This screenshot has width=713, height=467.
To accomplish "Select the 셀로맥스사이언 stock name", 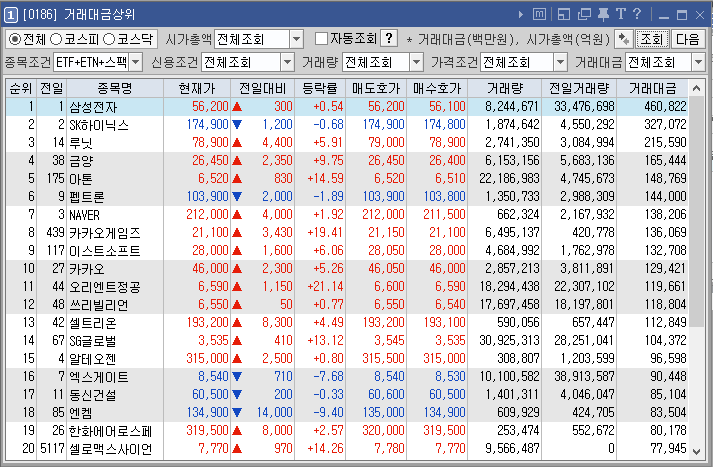I will pyautogui.click(x=110, y=449).
